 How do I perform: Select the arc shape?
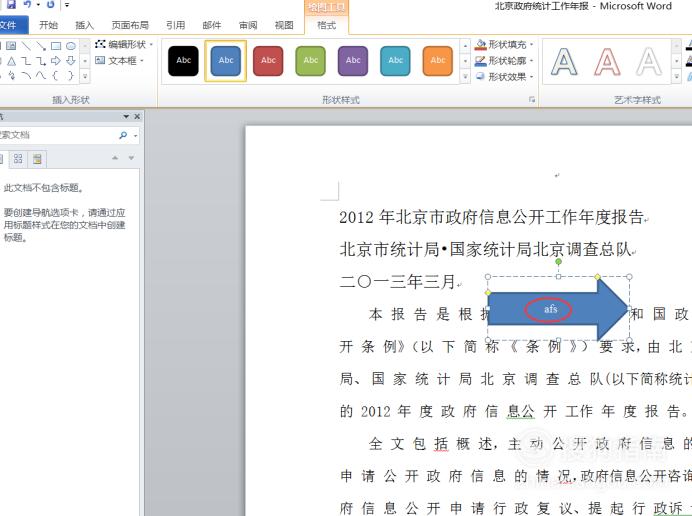pos(26,75)
